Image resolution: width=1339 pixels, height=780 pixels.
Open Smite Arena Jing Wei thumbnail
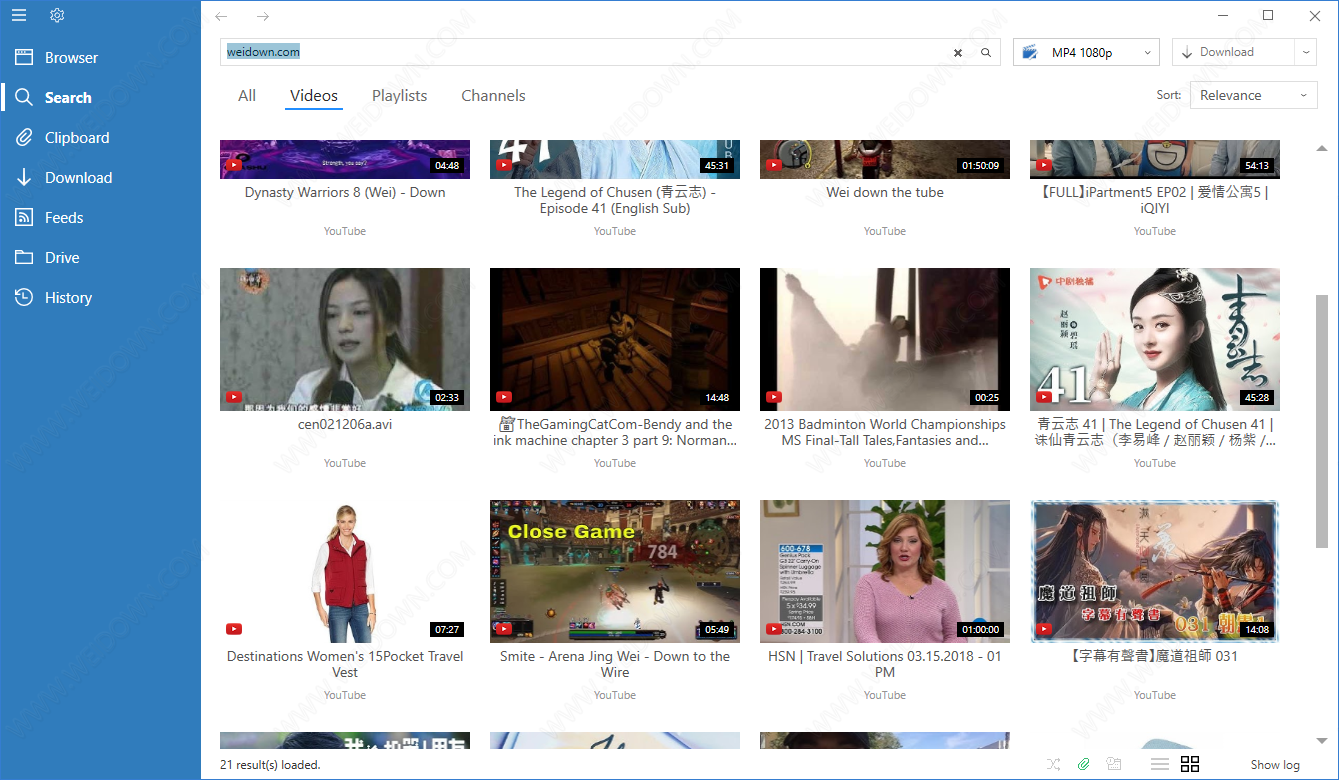615,571
